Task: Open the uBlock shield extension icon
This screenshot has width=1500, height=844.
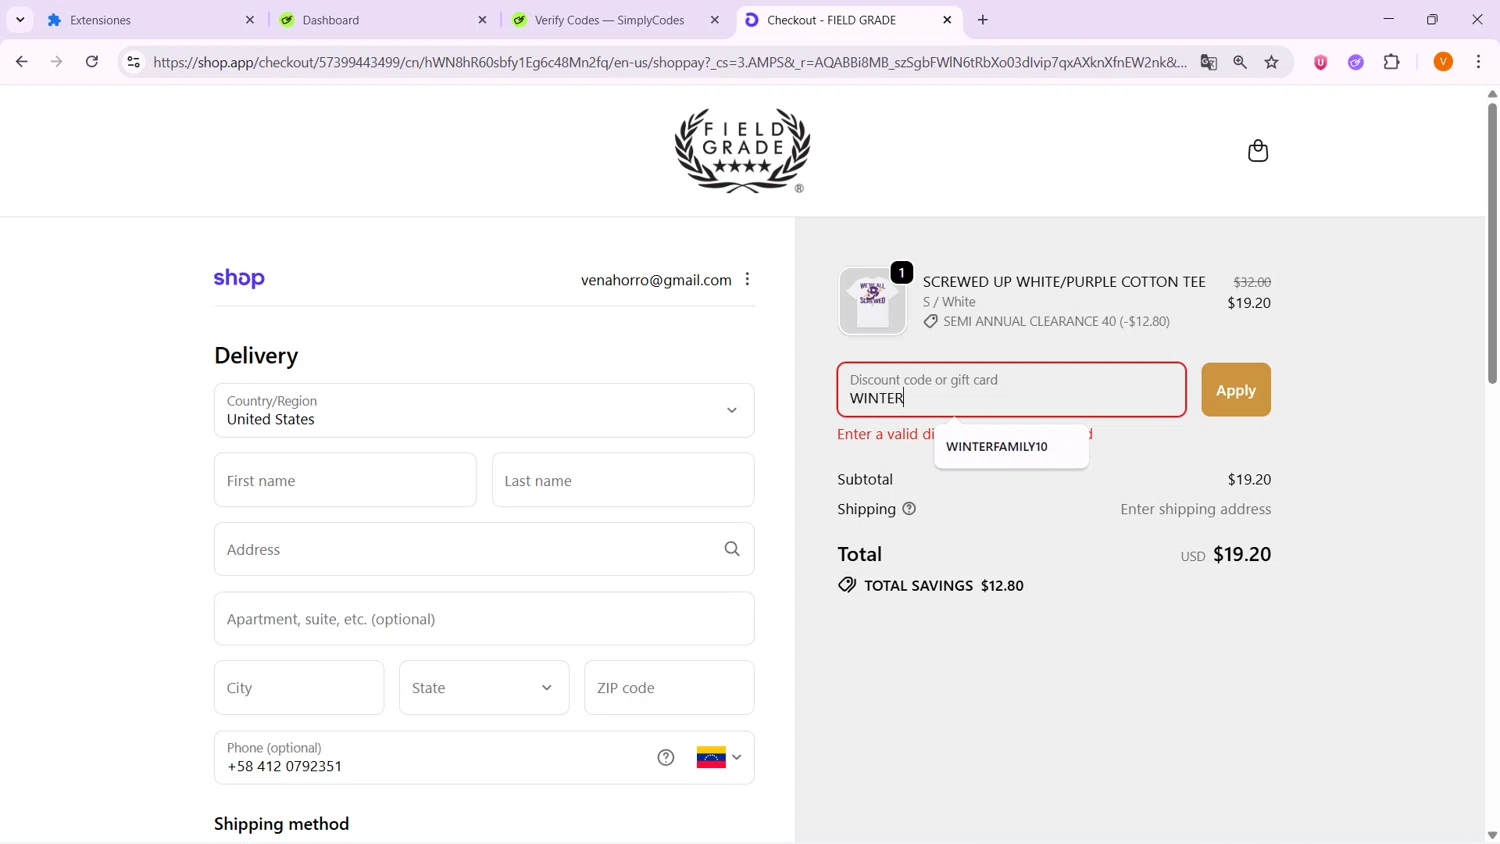Action: click(x=1321, y=62)
